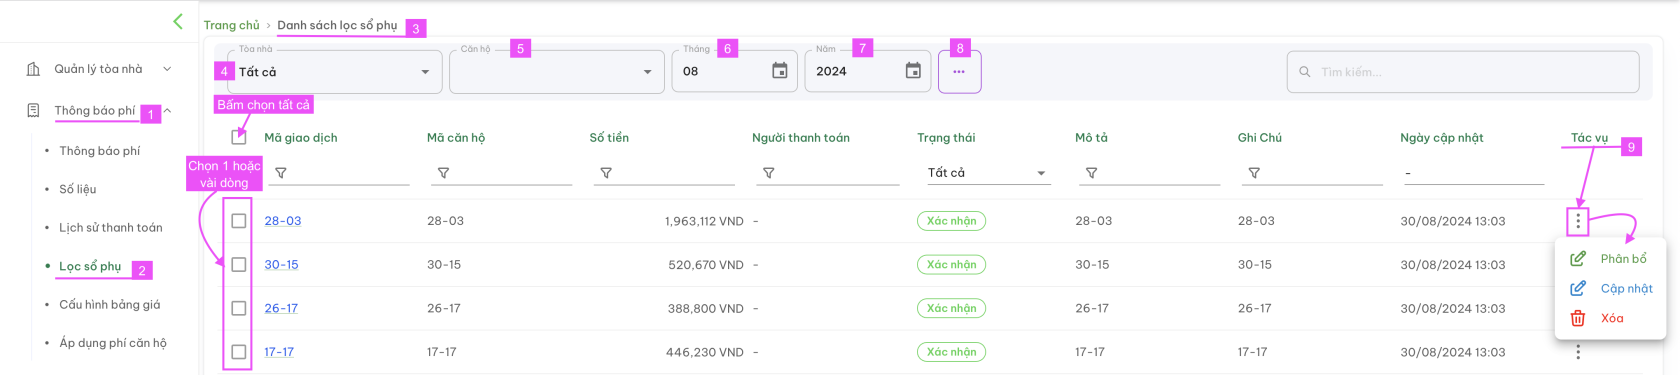Click the Tìm kiếm search field

(1463, 72)
